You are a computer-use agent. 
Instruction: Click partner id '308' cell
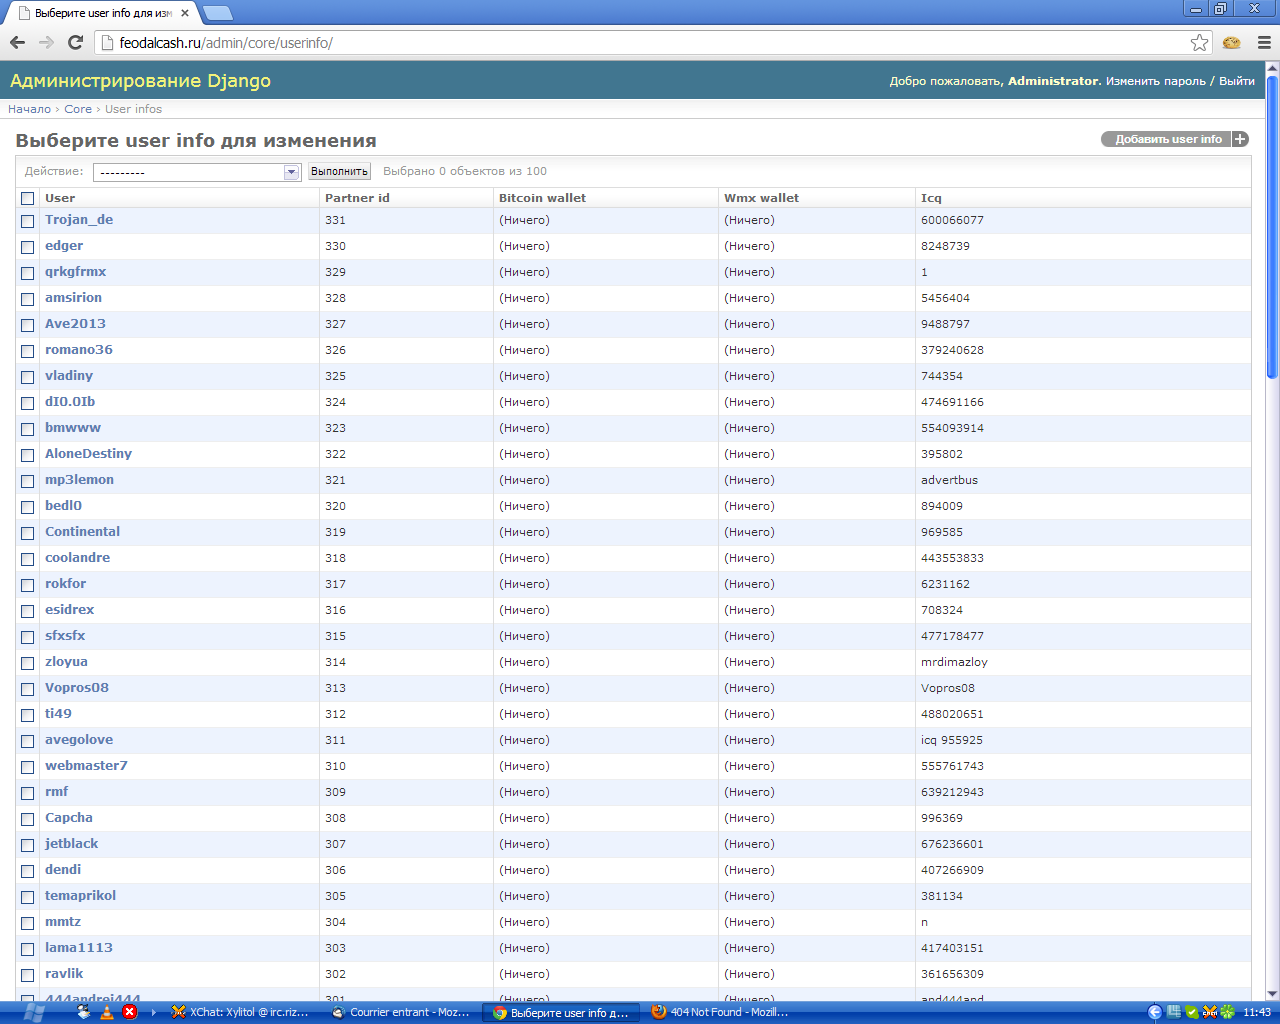tap(335, 818)
